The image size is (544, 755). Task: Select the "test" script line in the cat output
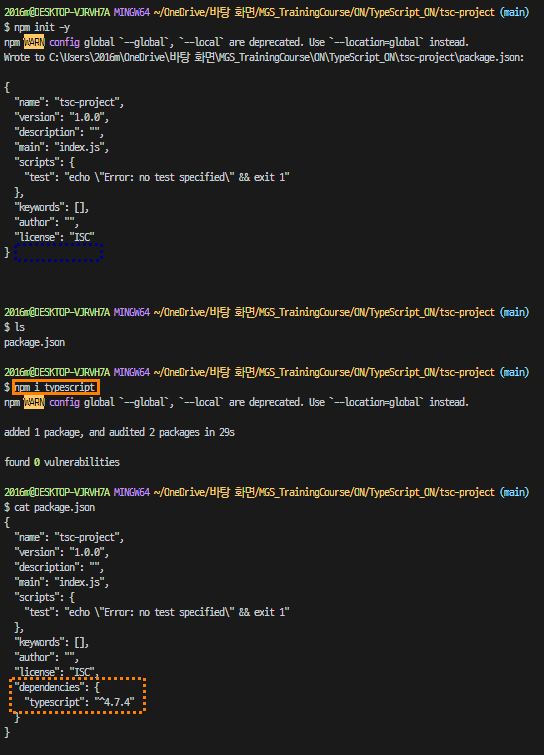click(157, 612)
